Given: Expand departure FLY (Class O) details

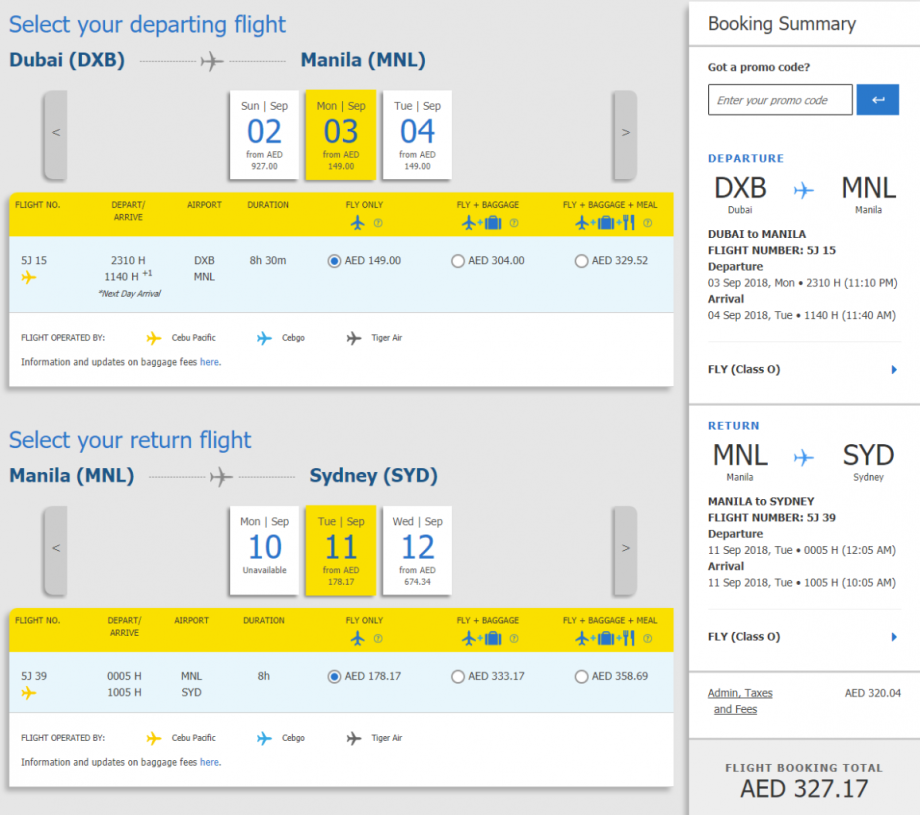Looking at the screenshot, I should coord(894,370).
